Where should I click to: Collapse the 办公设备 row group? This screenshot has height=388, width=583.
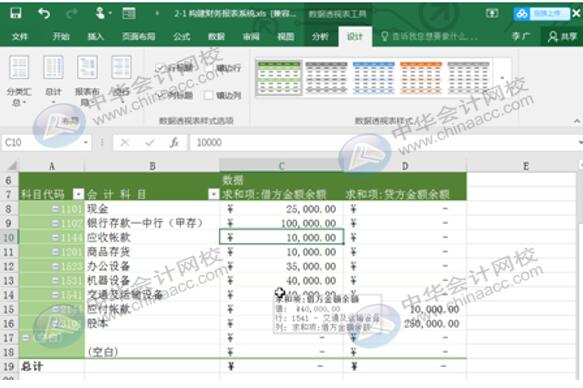click(55, 266)
